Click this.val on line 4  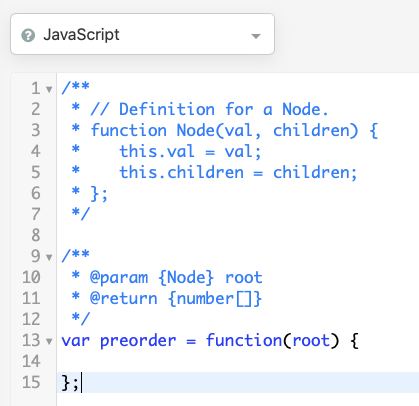tap(157, 151)
